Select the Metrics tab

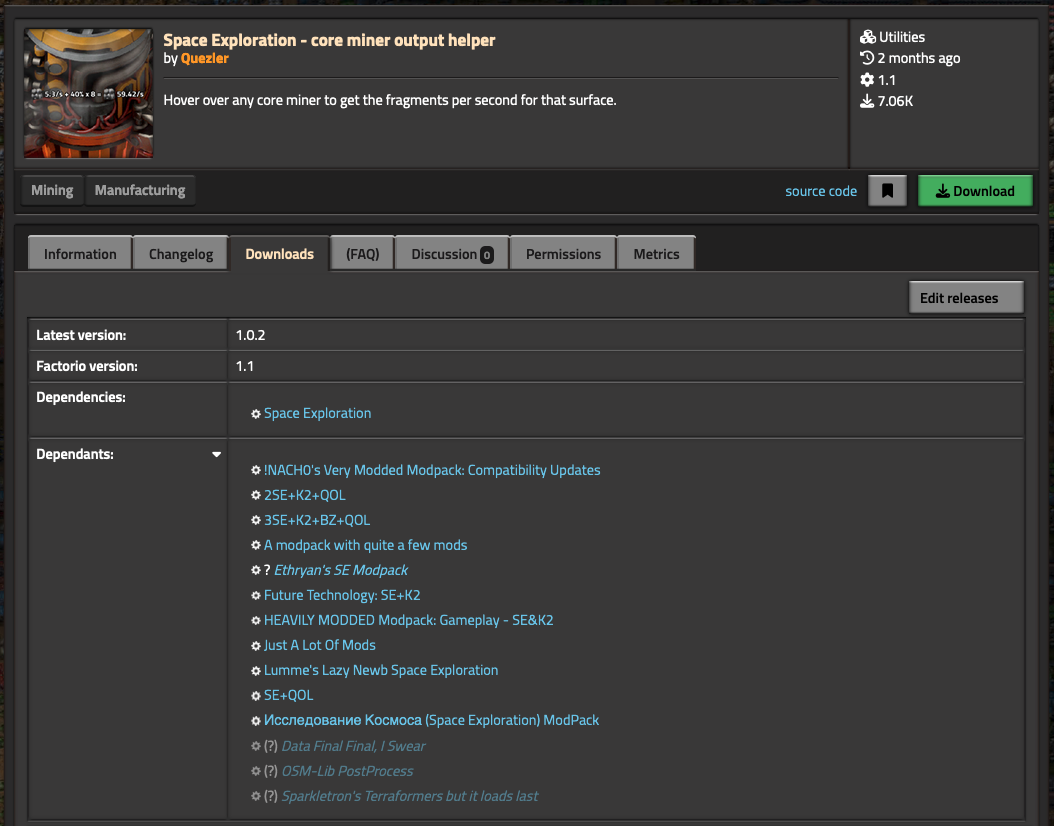tap(656, 254)
